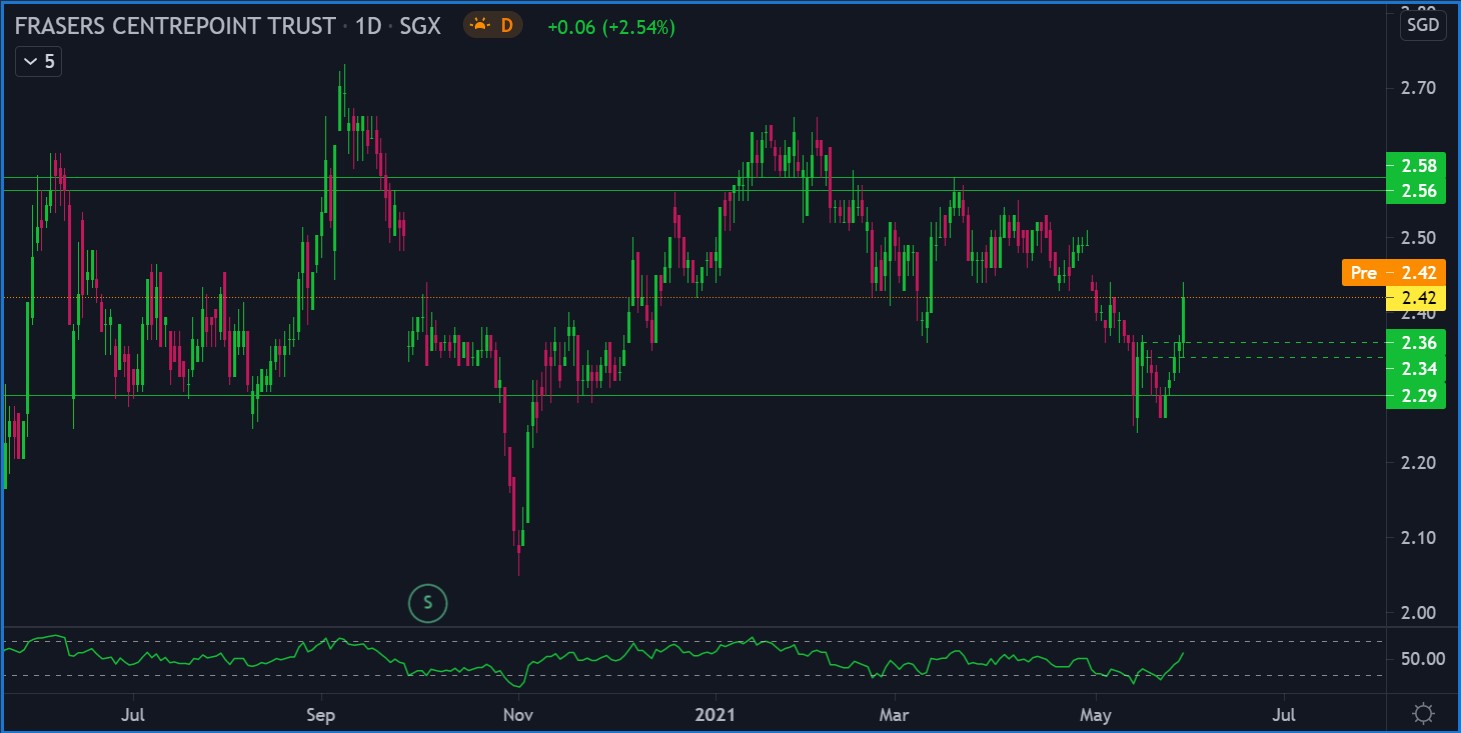Screen dimensions: 1461x733
Task: Select the 2.36 green price label
Action: 1416,343
